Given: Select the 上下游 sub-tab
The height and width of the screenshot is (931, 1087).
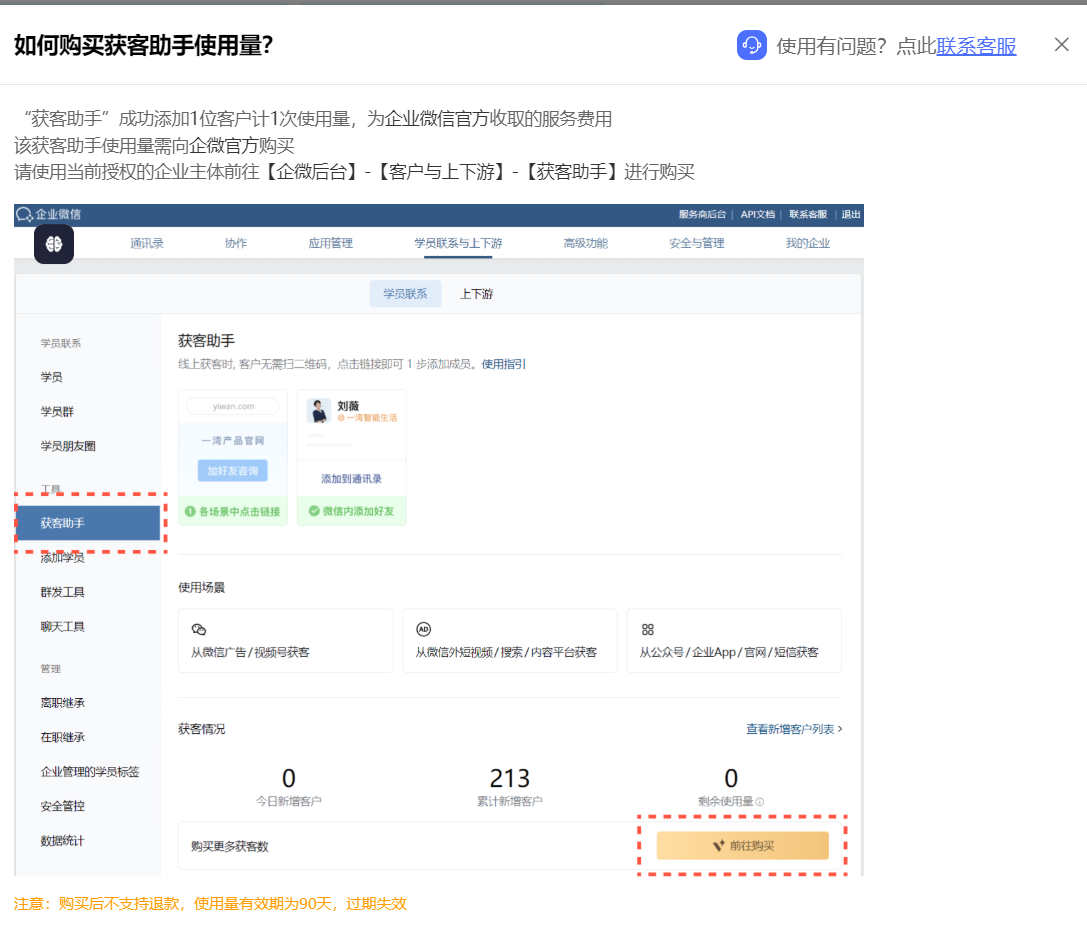Looking at the screenshot, I should (x=476, y=294).
